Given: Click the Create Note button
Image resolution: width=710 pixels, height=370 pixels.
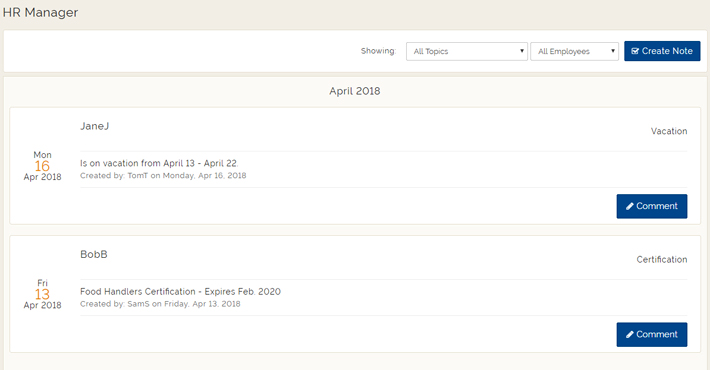Looking at the screenshot, I should (662, 51).
